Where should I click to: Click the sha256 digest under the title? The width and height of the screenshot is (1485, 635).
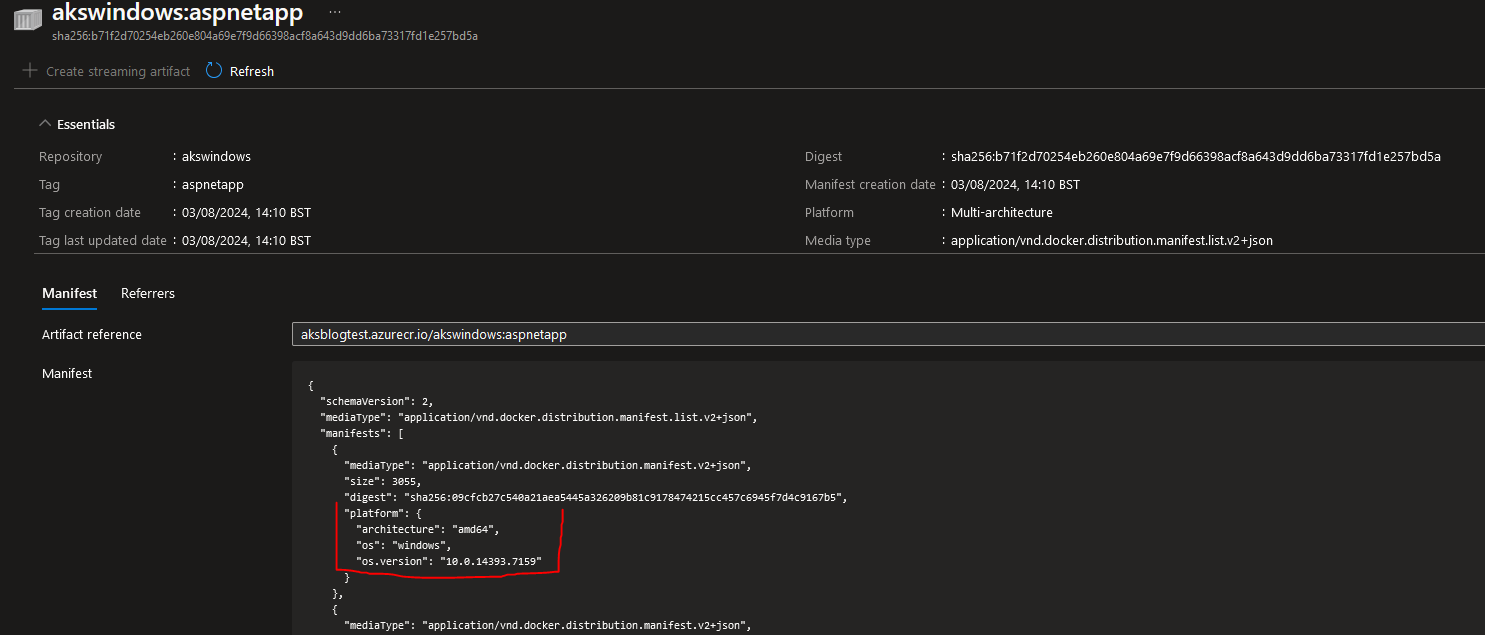coord(264,36)
